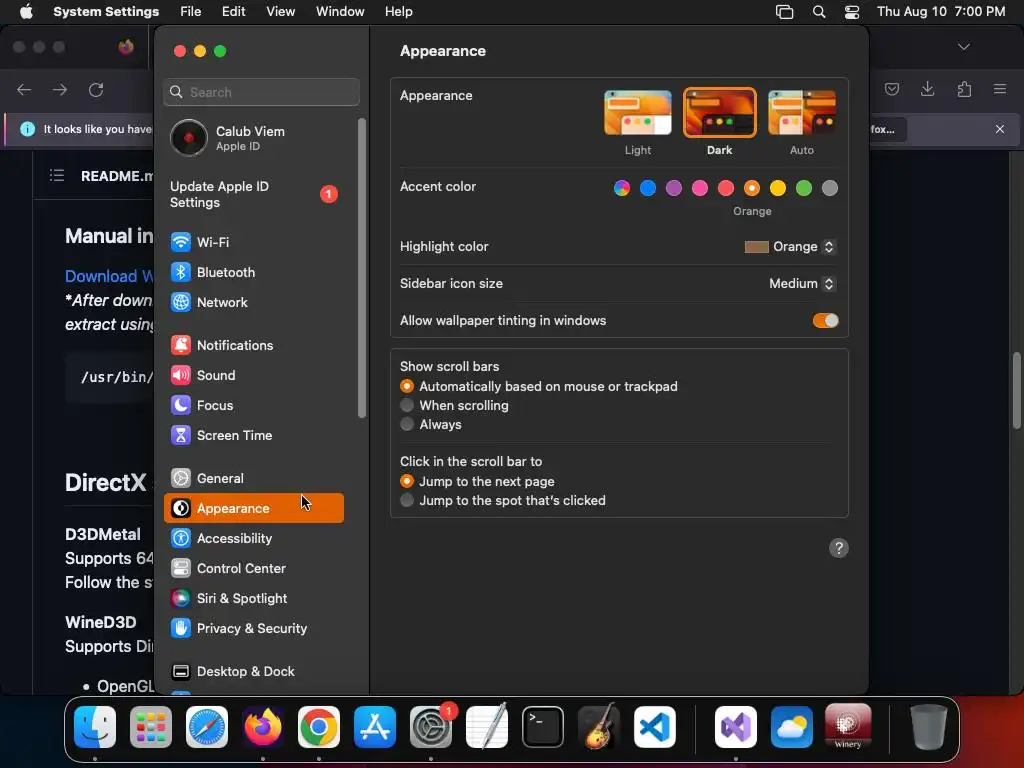Click Spotlight search icon in menu bar

[x=819, y=12]
